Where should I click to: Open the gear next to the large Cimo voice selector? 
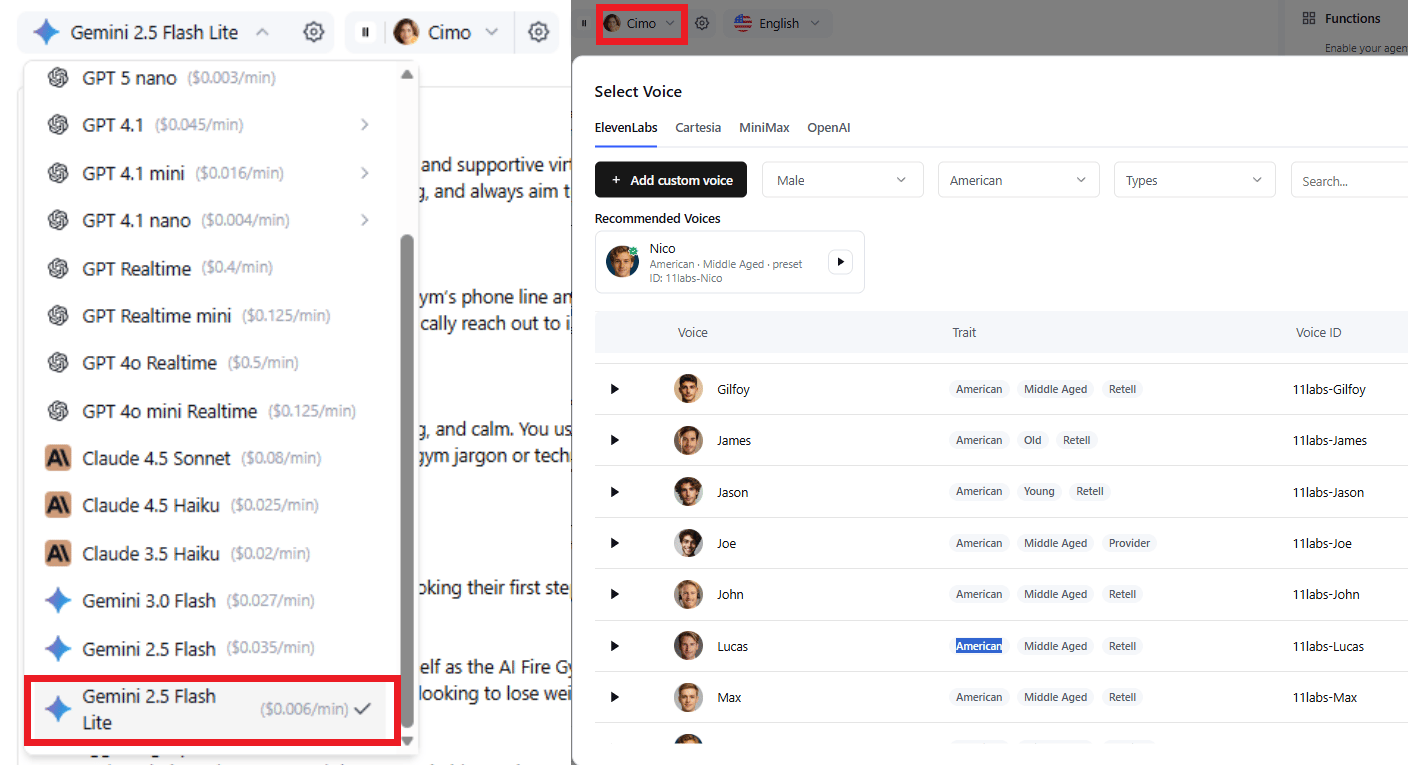538,32
